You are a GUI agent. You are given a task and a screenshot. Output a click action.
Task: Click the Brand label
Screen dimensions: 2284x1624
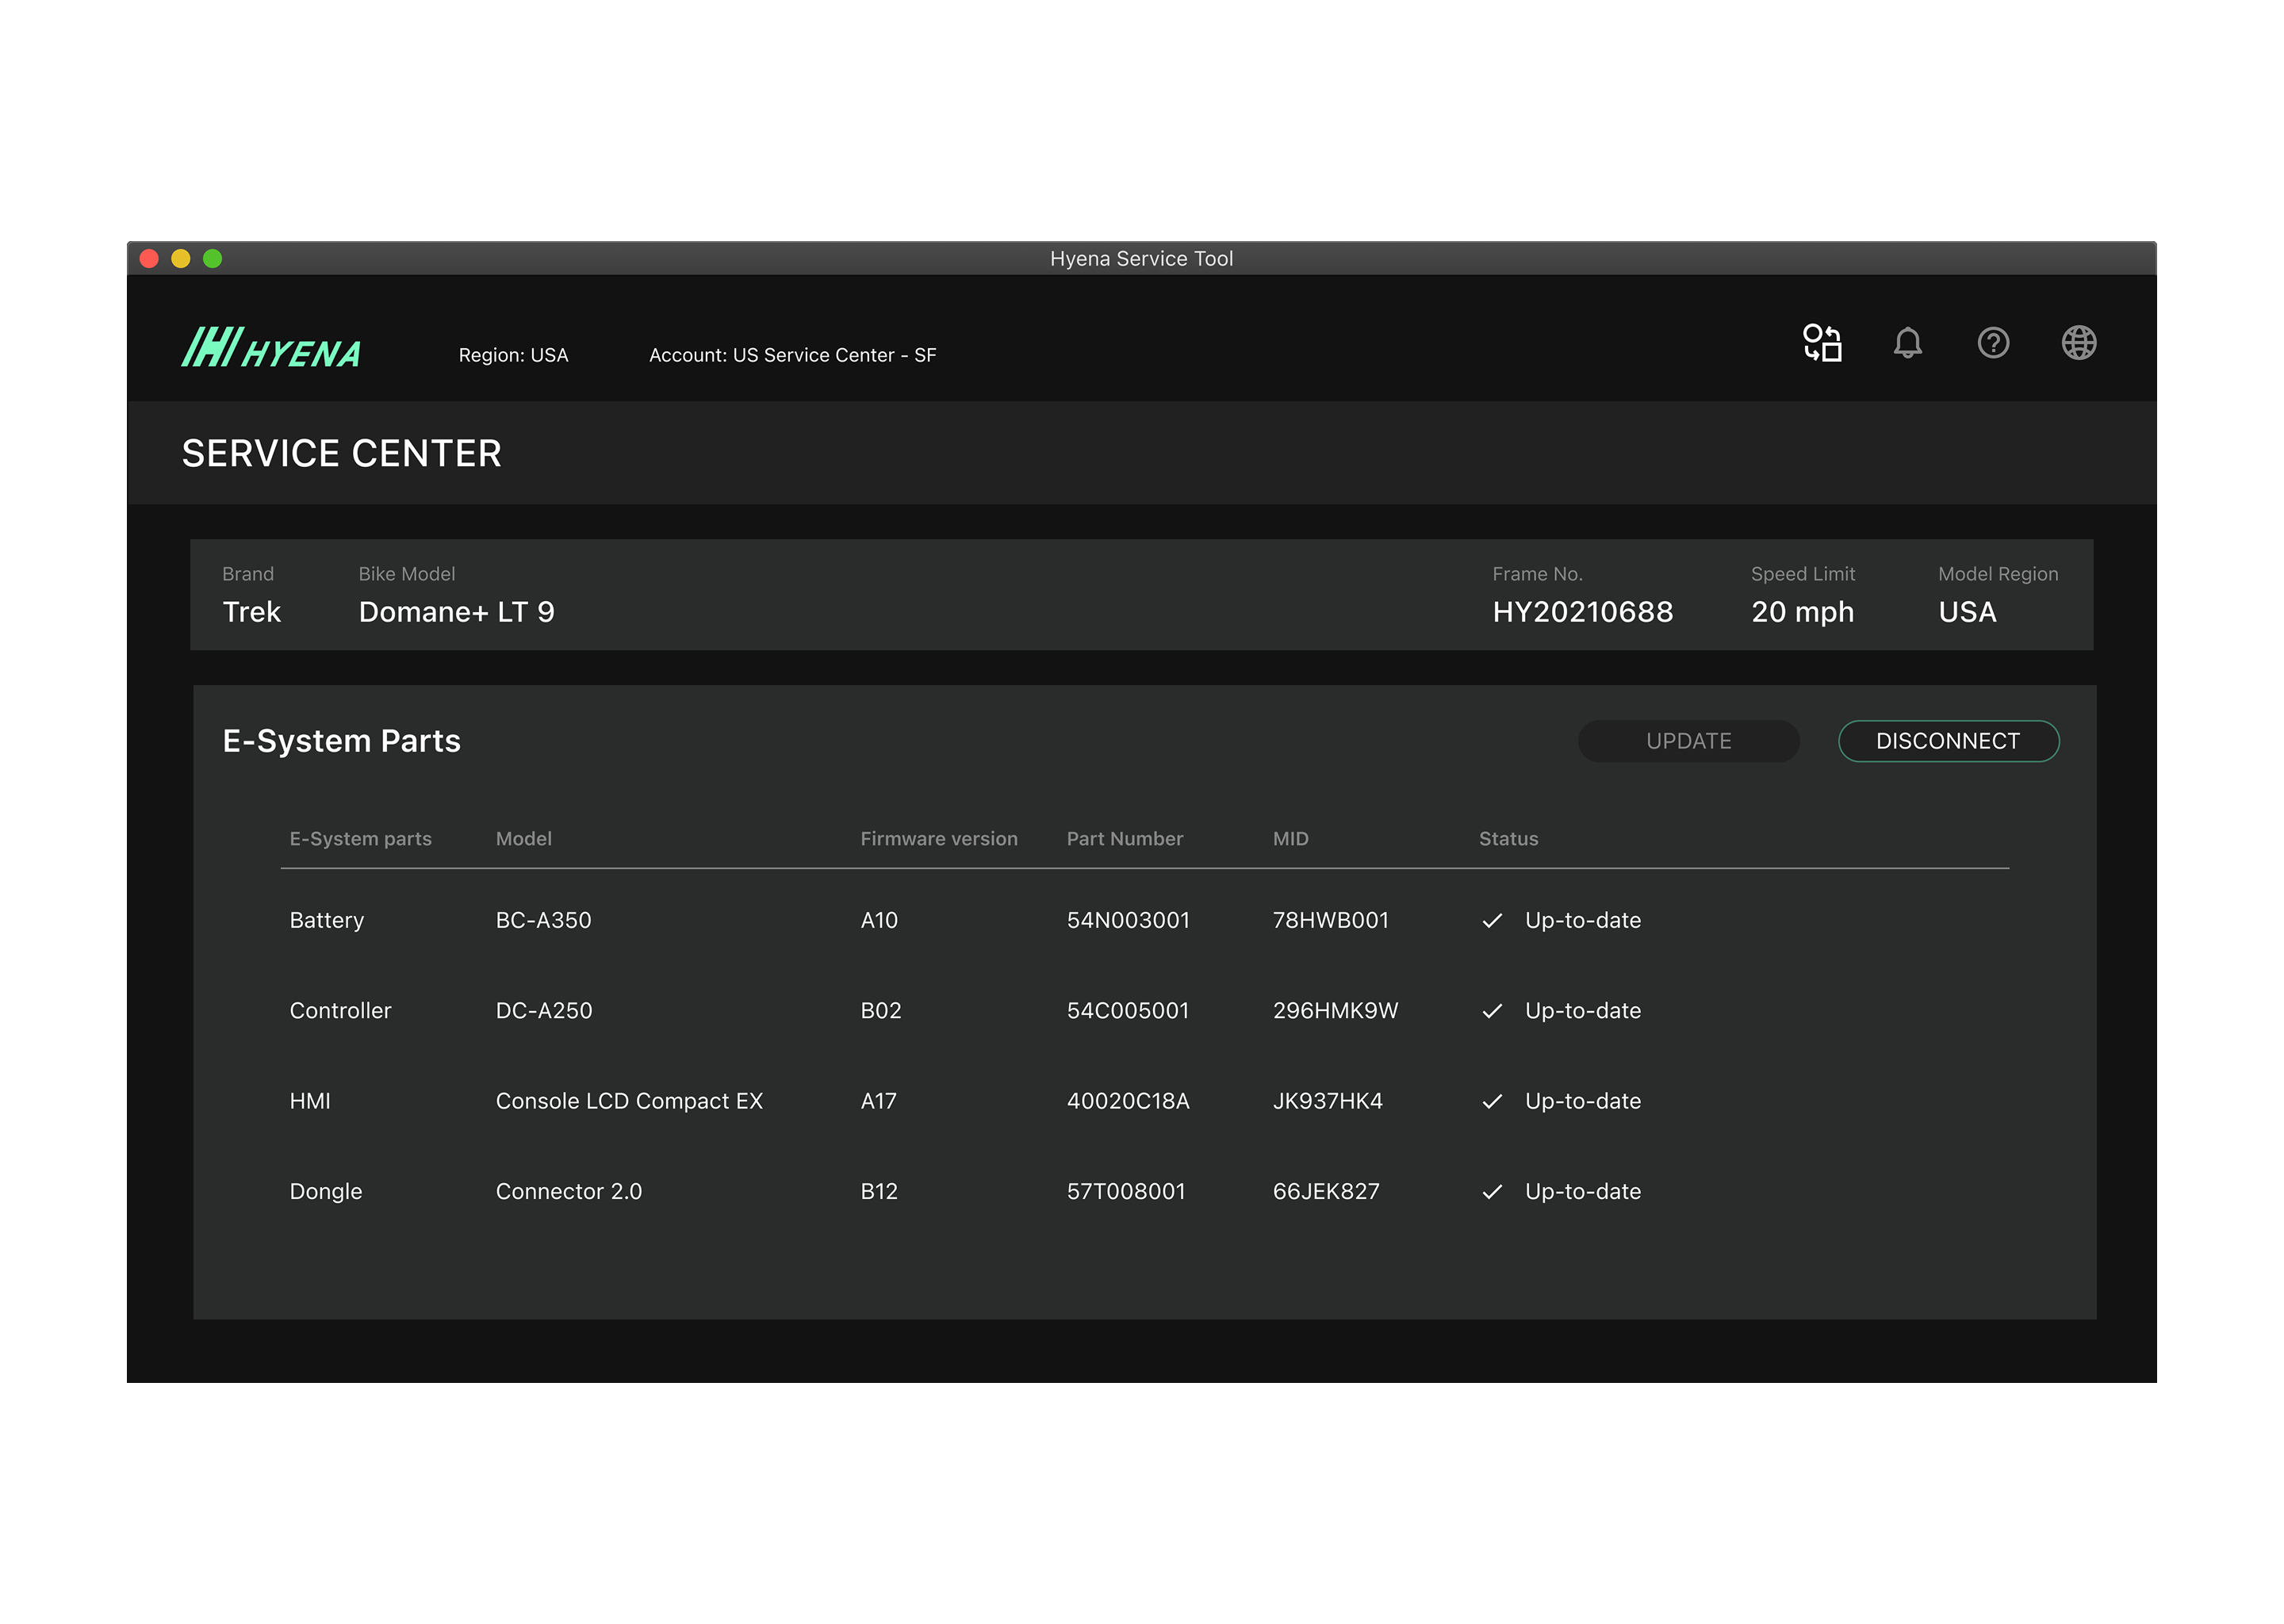tap(247, 574)
